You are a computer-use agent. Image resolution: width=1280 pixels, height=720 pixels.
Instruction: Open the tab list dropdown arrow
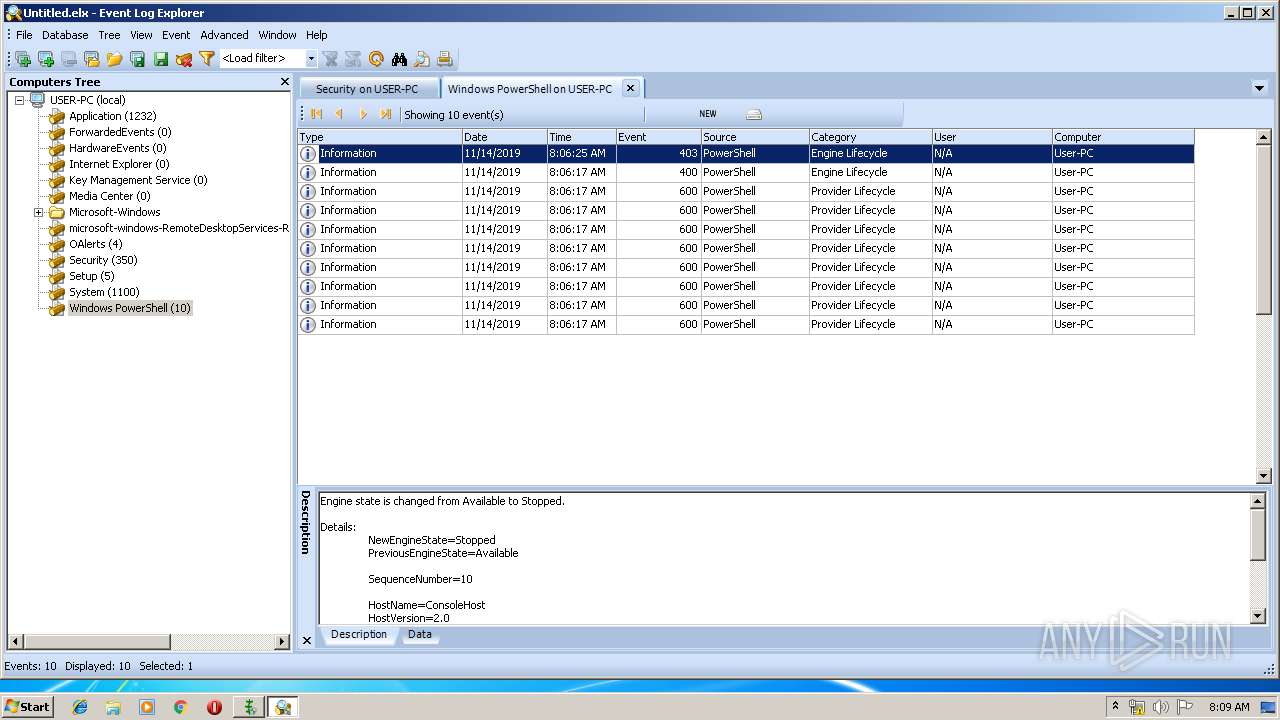1259,88
